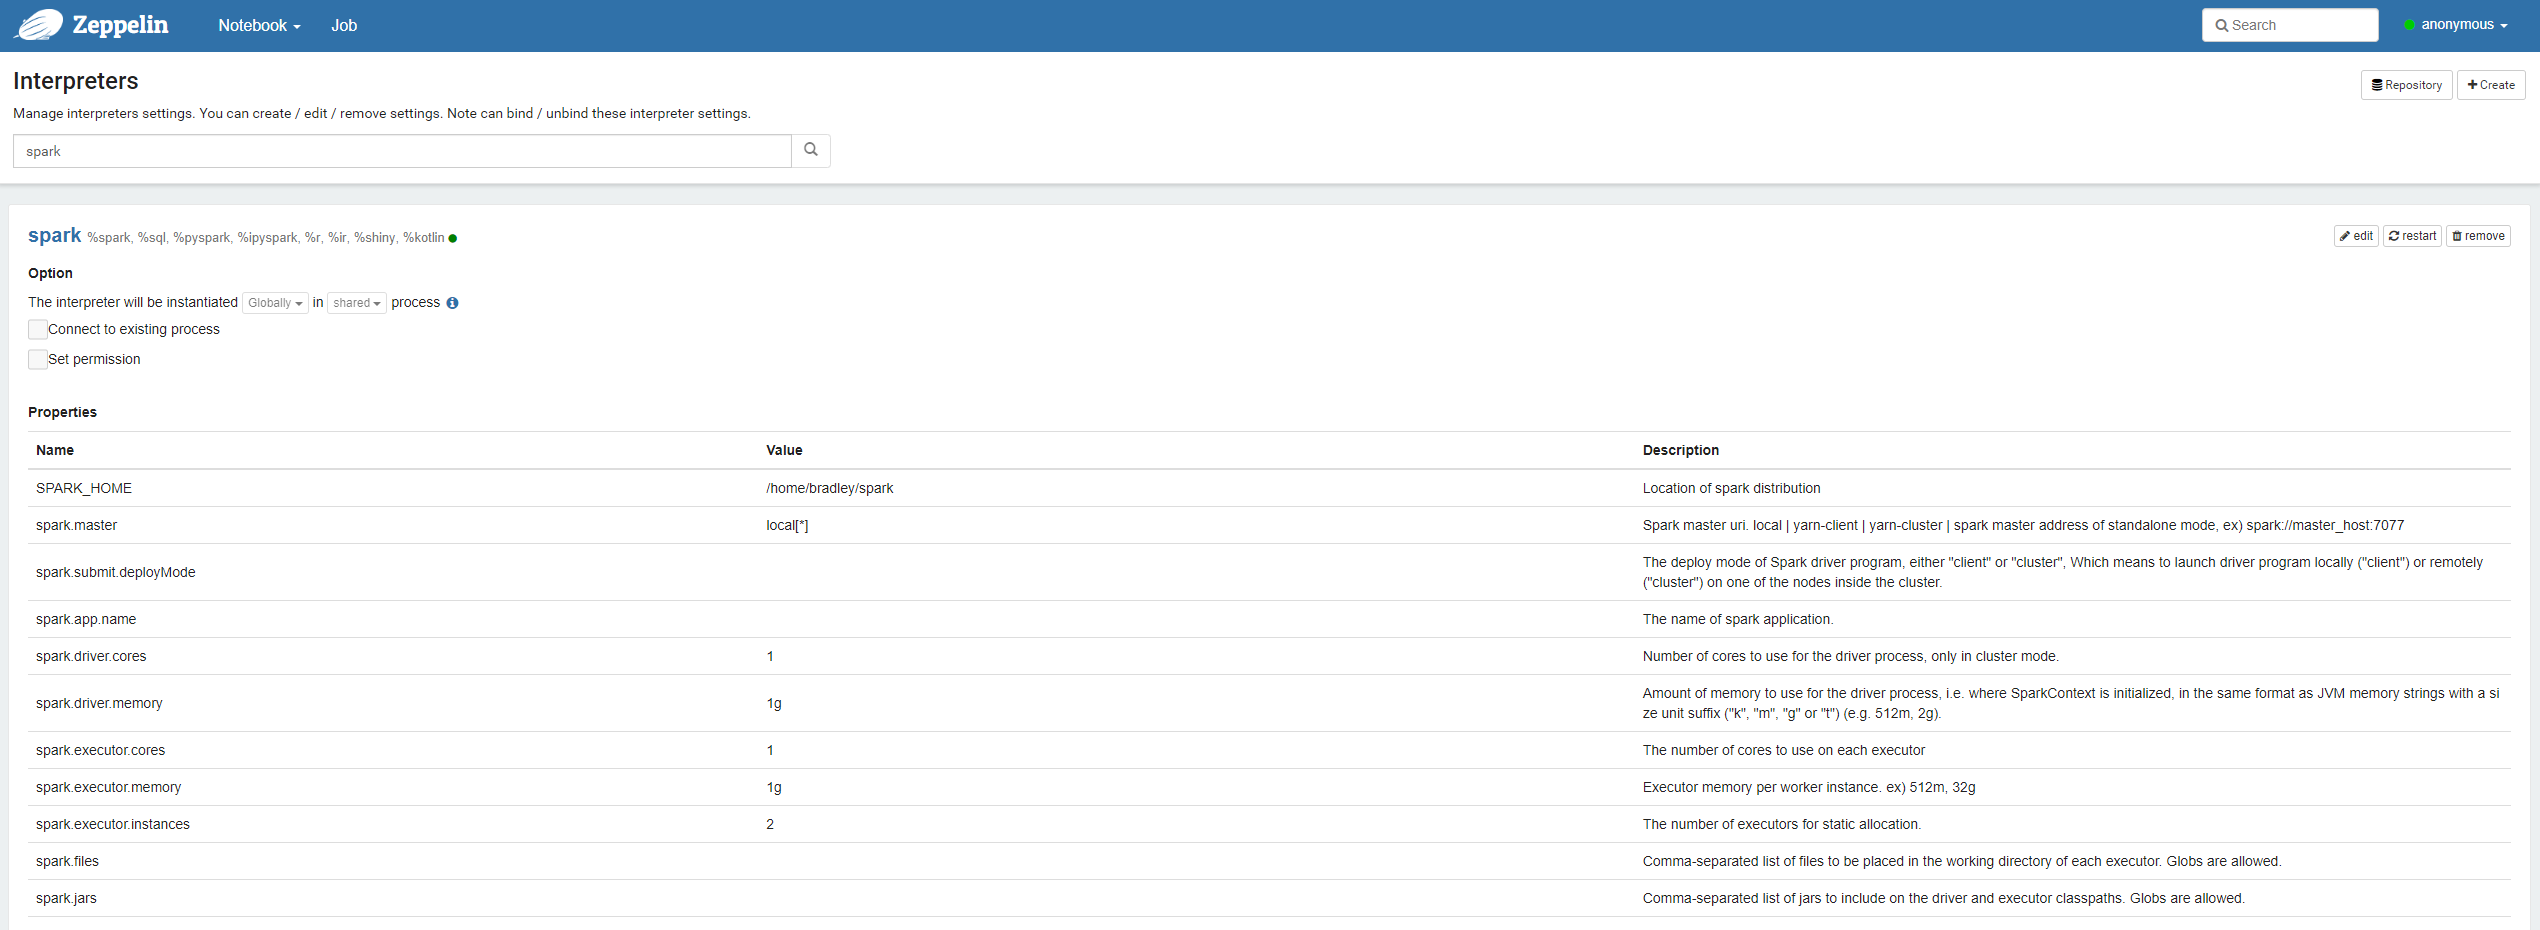Click the top Search field

[x=2290, y=25]
